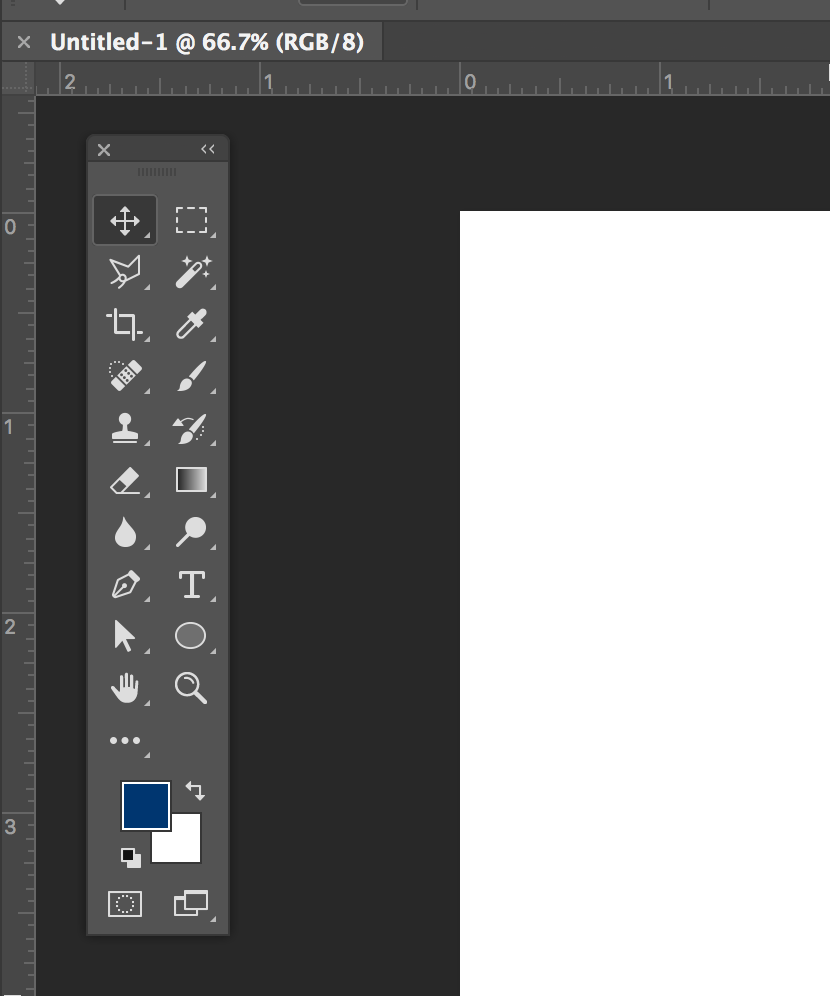Click the ruler origin corner box
This screenshot has height=996, width=830.
tap(18, 79)
